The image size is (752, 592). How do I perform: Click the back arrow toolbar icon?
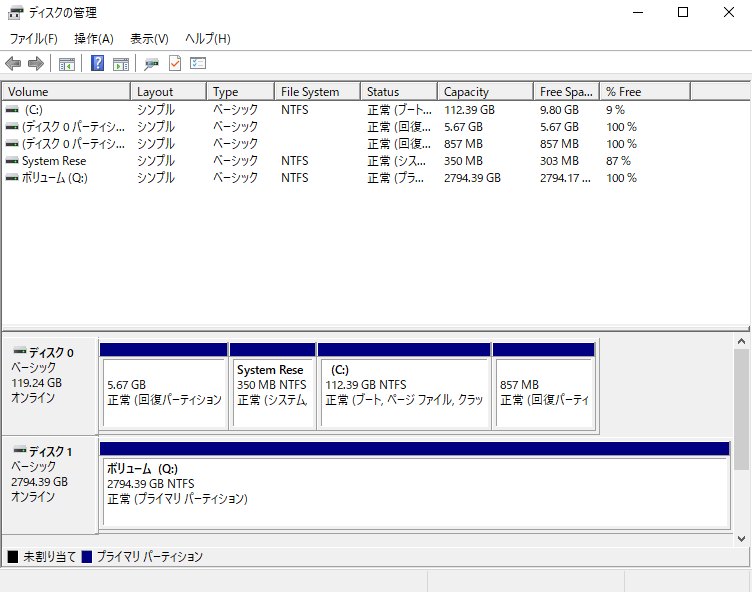click(x=13, y=64)
